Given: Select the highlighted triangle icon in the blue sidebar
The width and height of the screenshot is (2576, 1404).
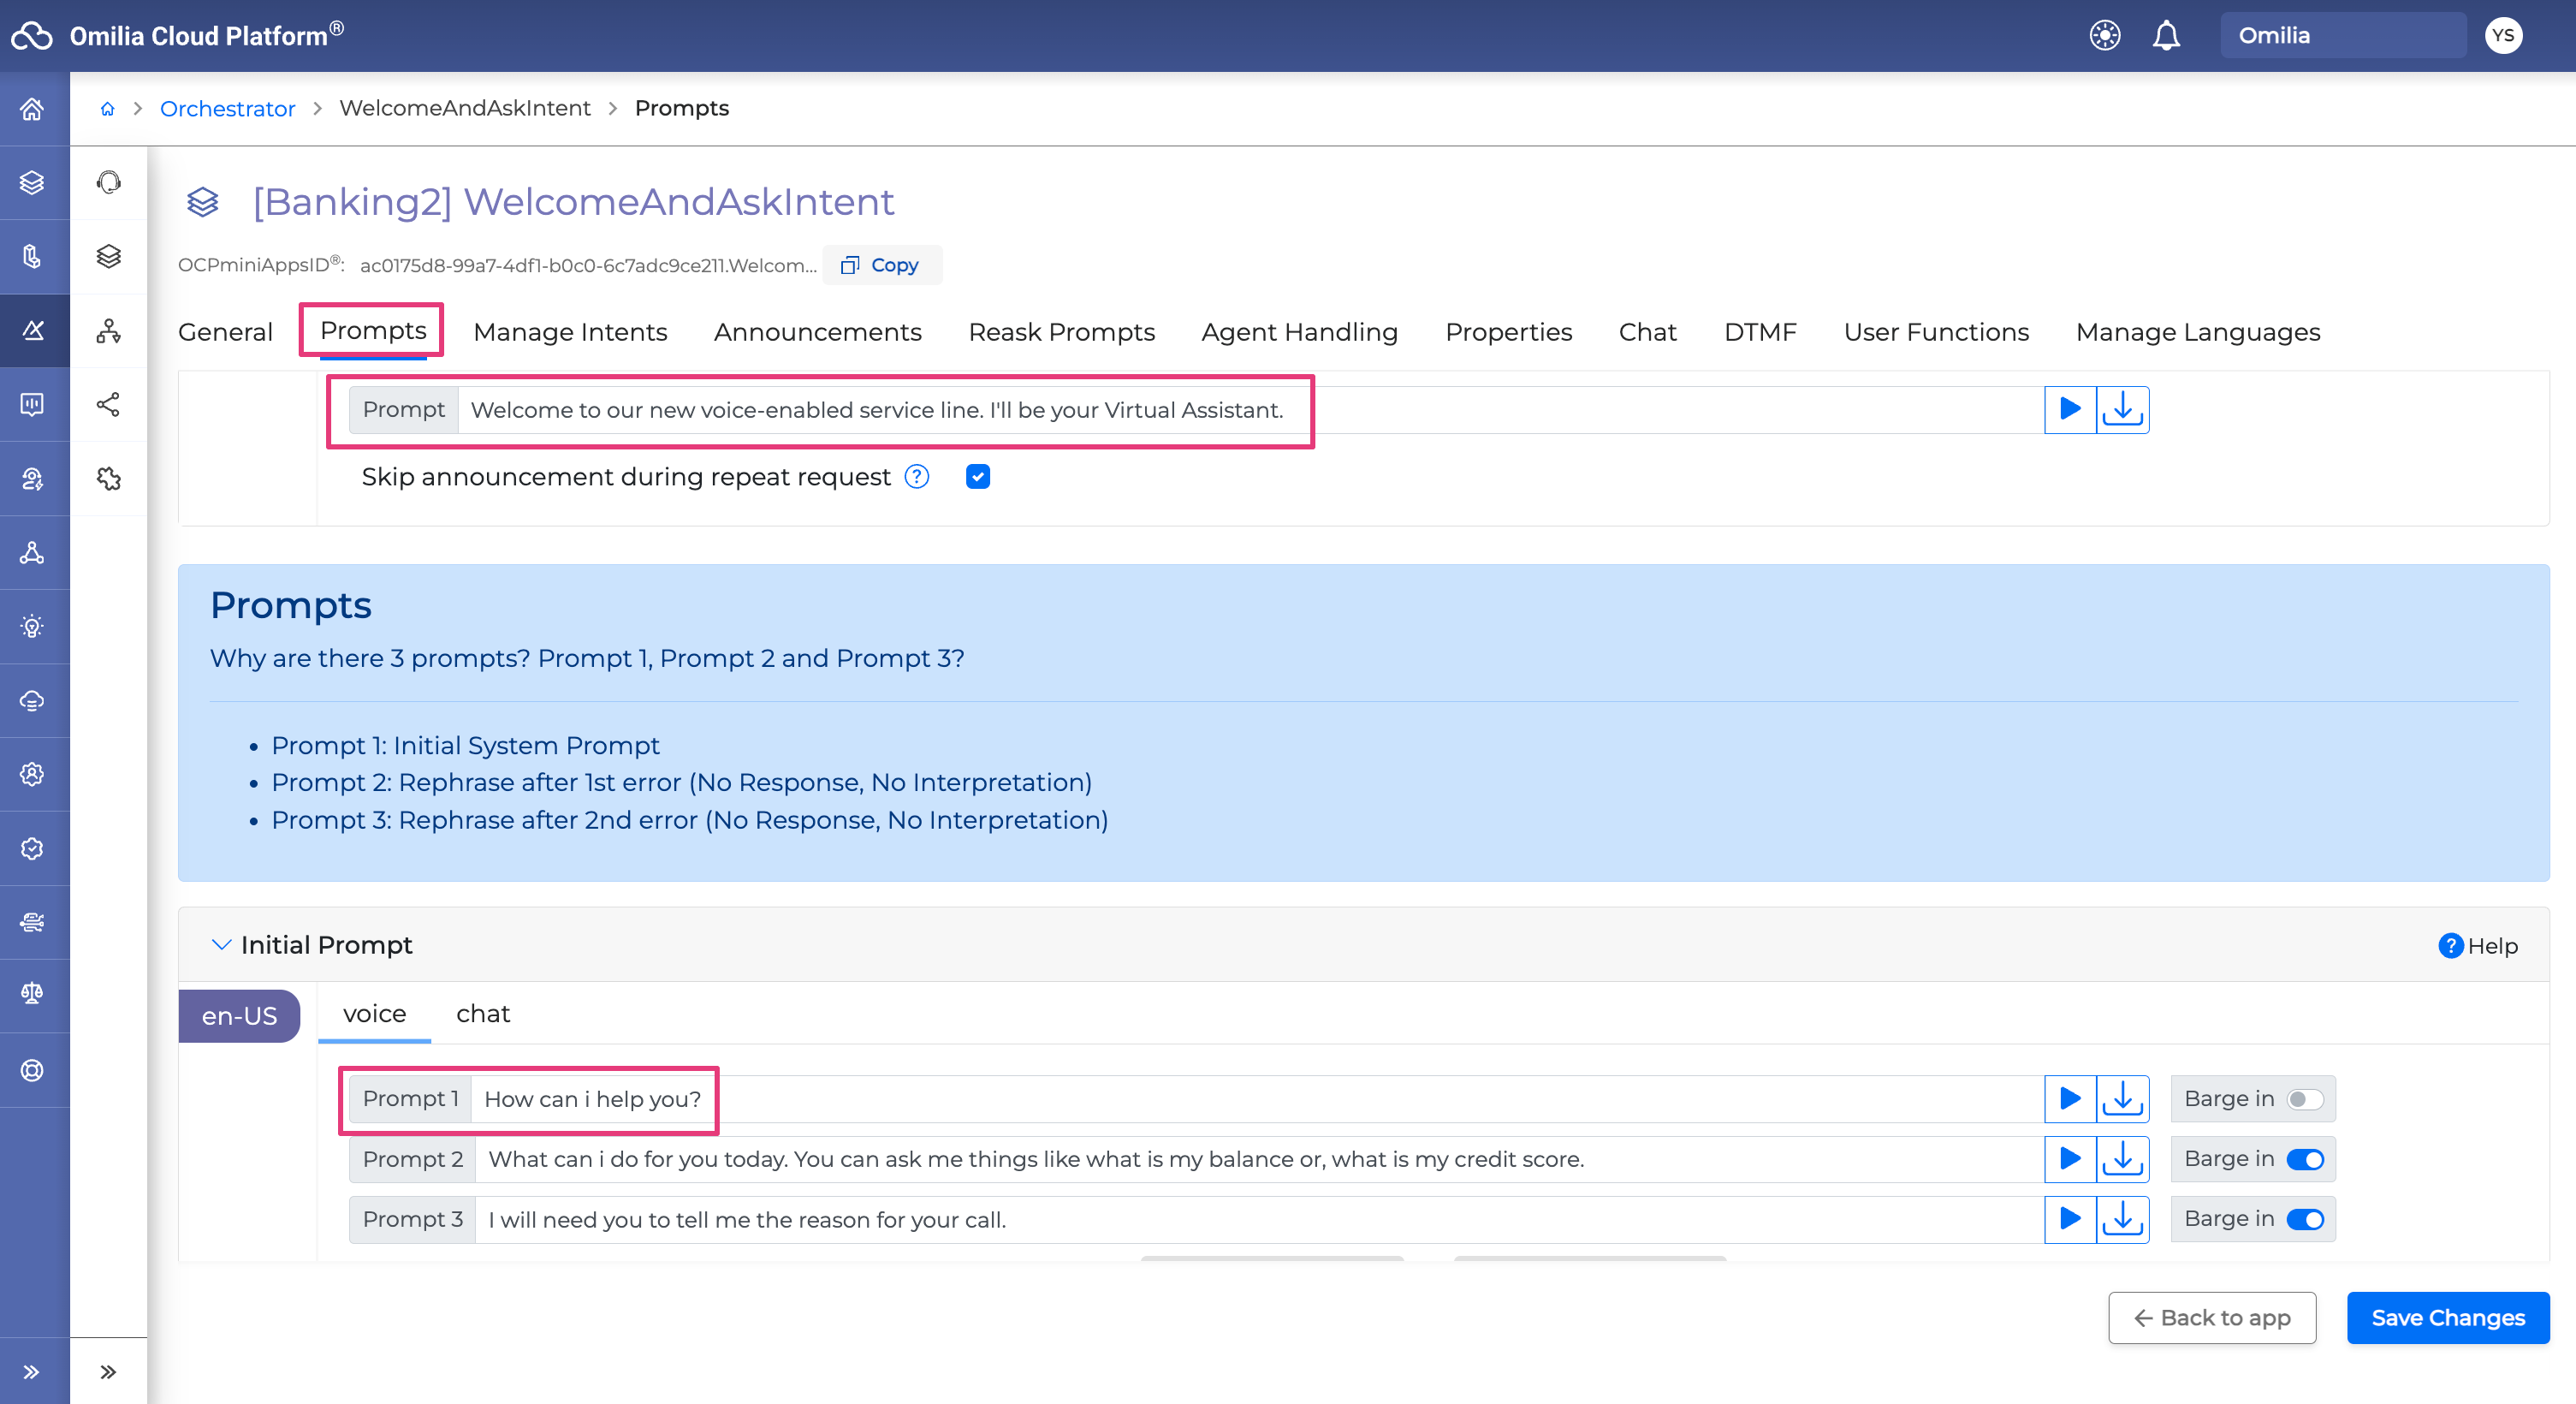Looking at the screenshot, I should (x=33, y=330).
